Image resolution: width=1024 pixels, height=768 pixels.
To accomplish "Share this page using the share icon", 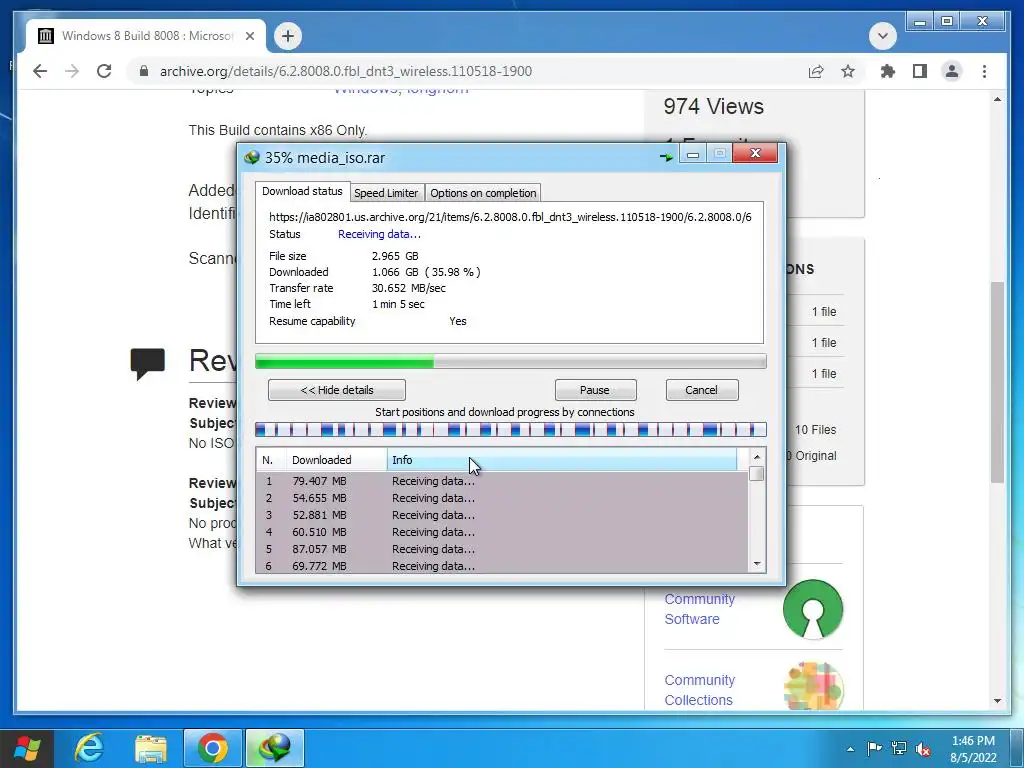I will tap(816, 71).
